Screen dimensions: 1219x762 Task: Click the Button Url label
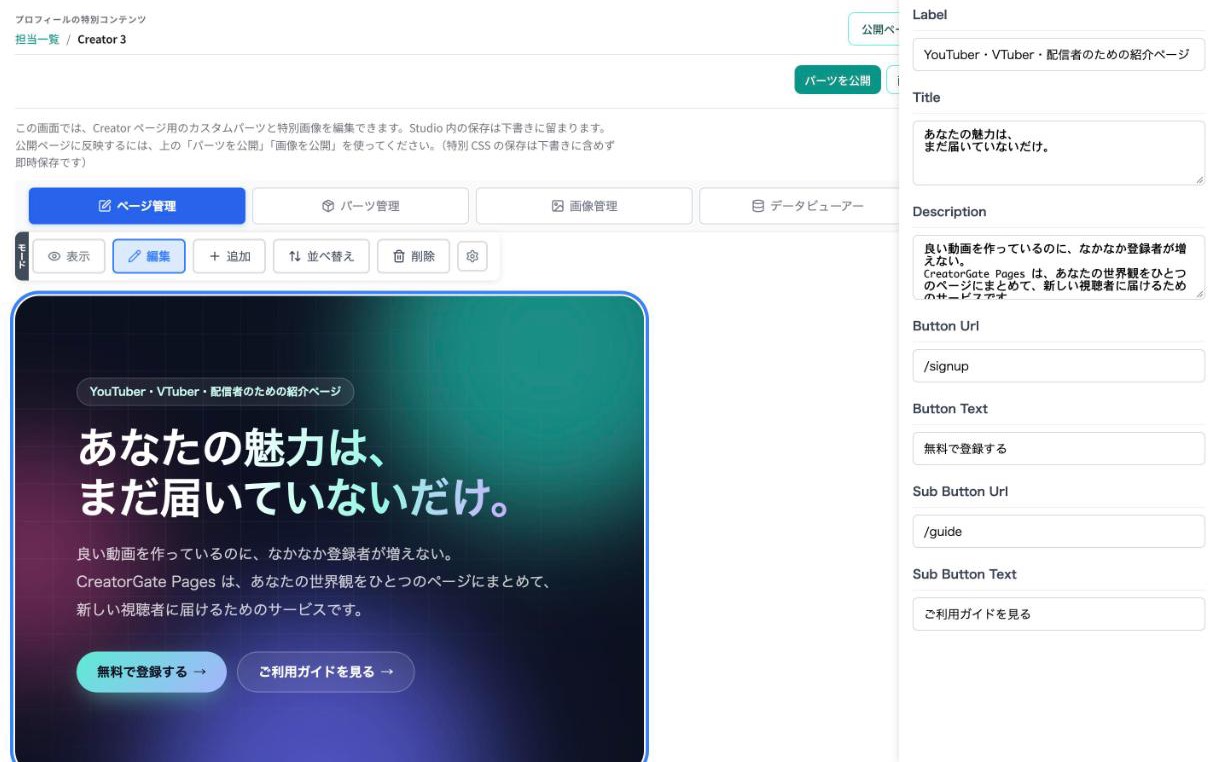[x=946, y=326]
